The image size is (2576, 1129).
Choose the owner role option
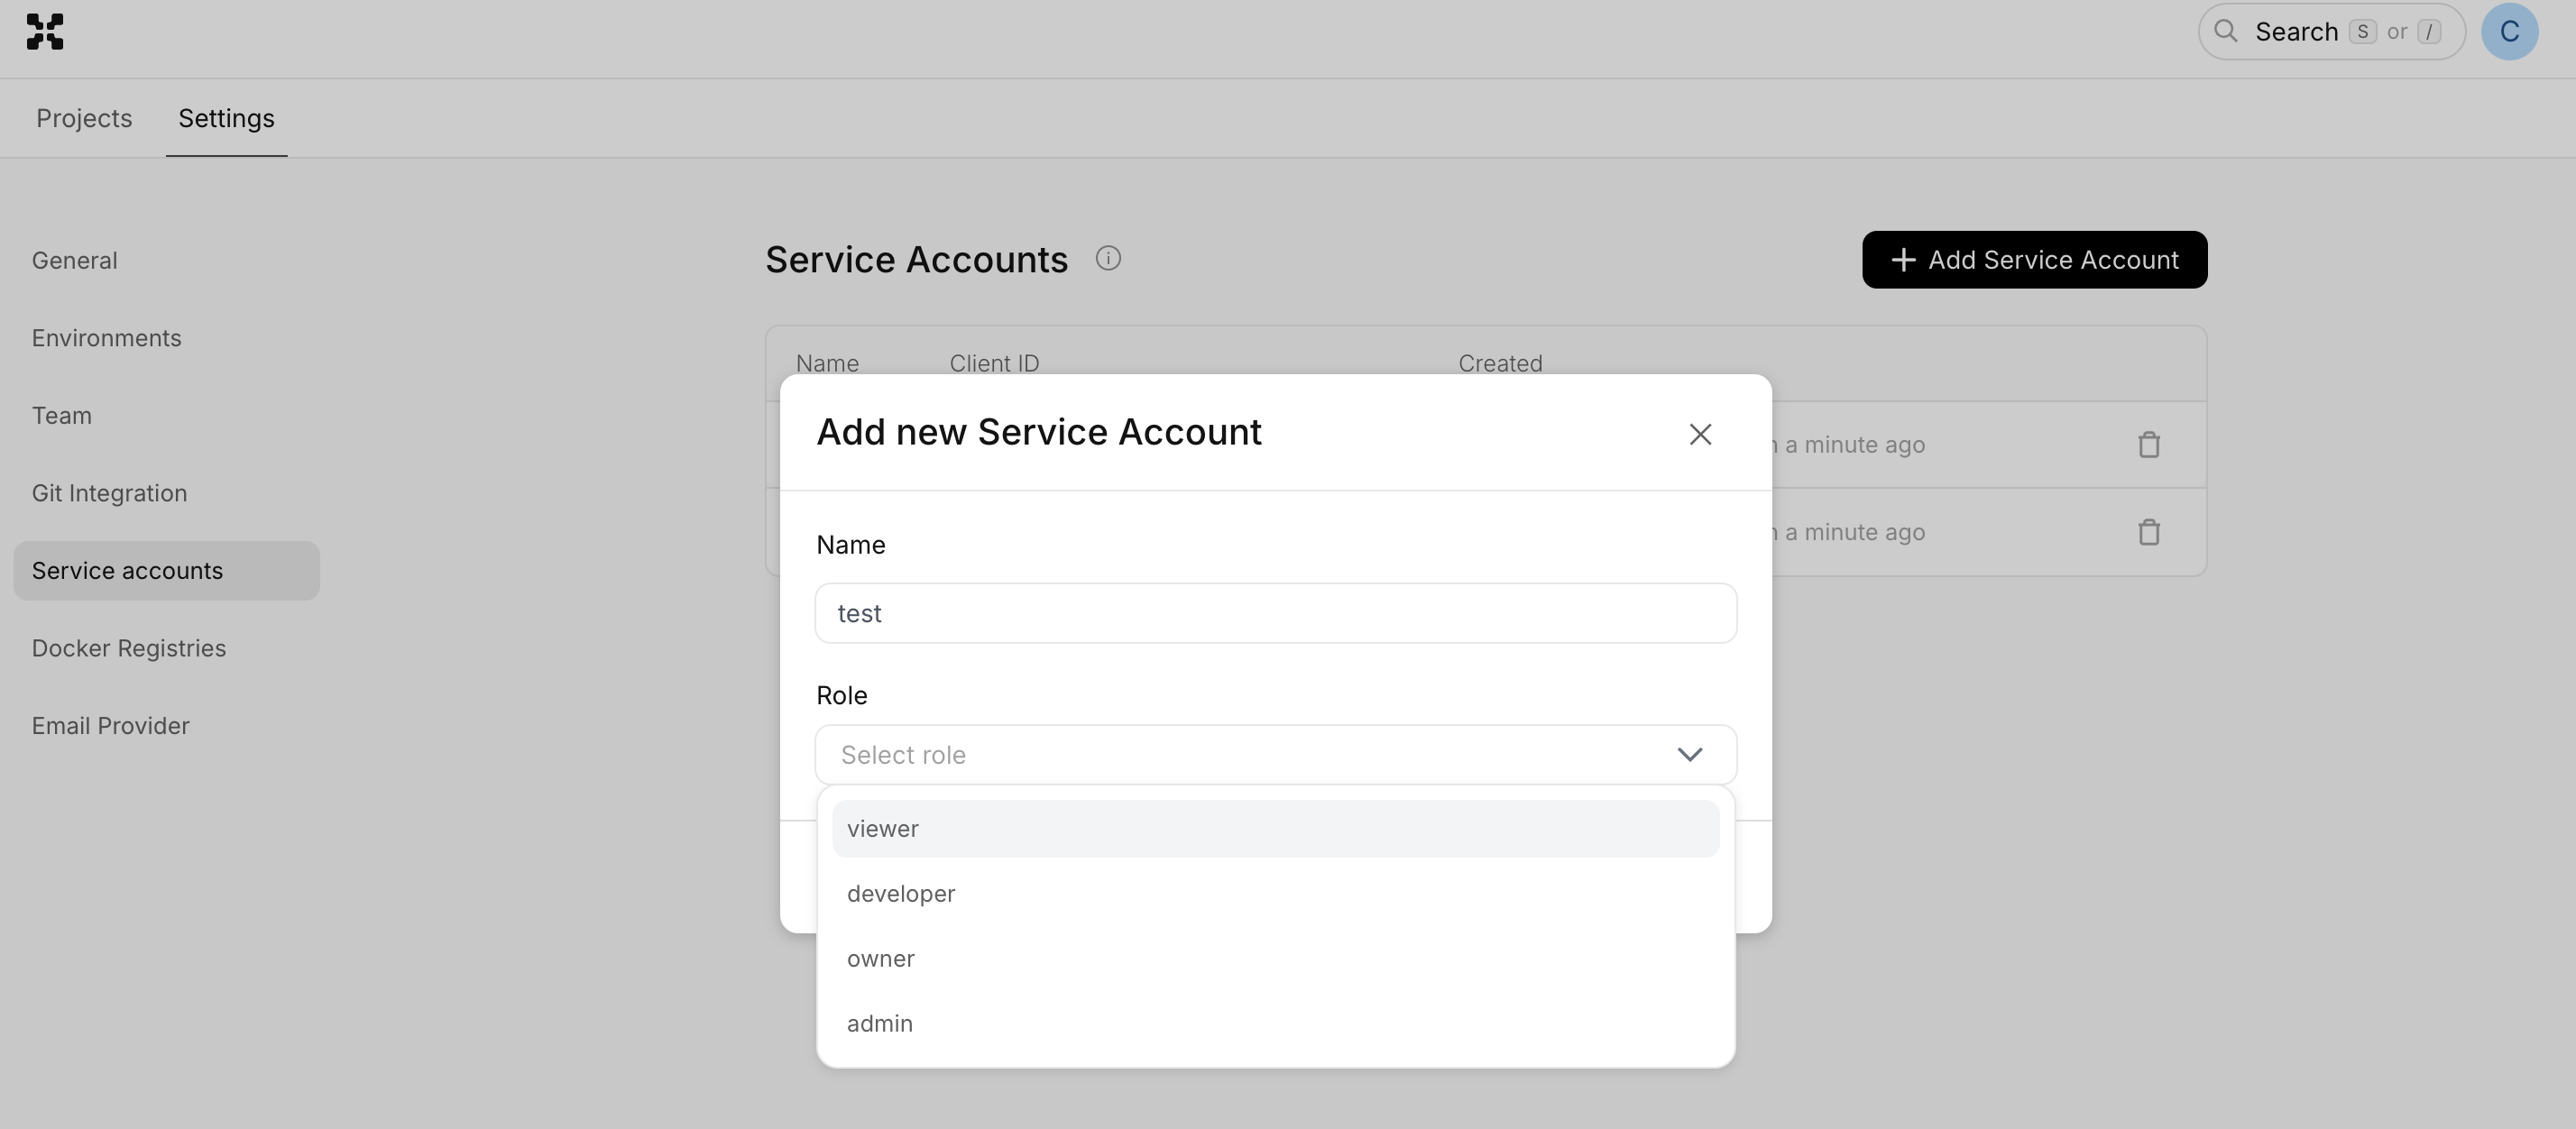click(1275, 958)
